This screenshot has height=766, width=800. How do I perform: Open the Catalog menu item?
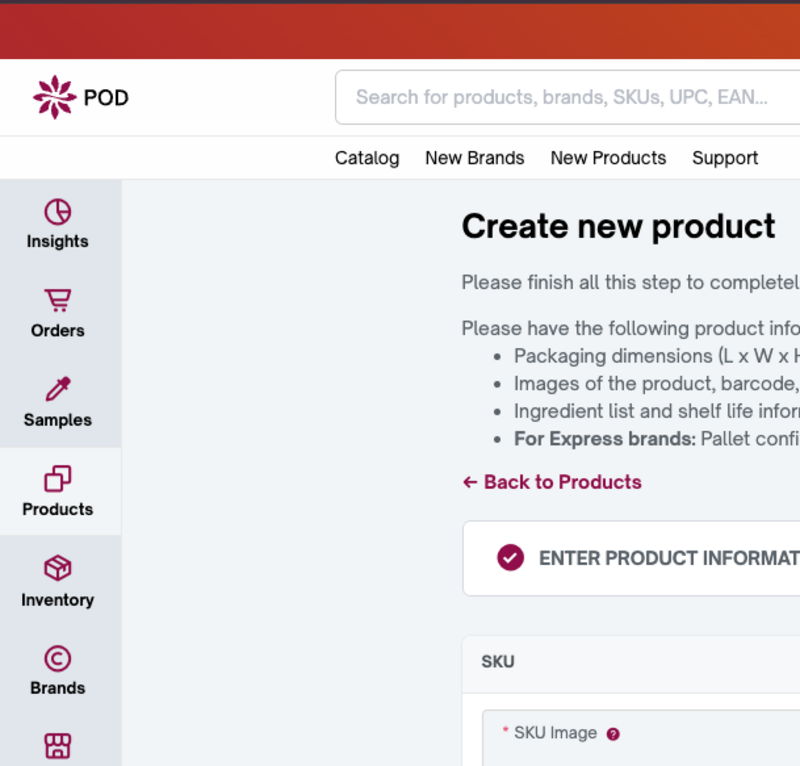coord(367,158)
